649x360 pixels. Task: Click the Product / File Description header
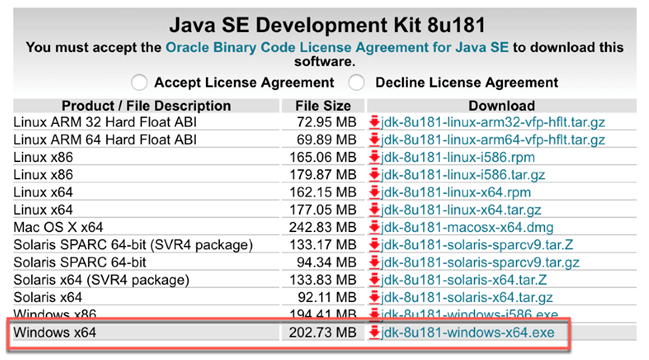[146, 106]
